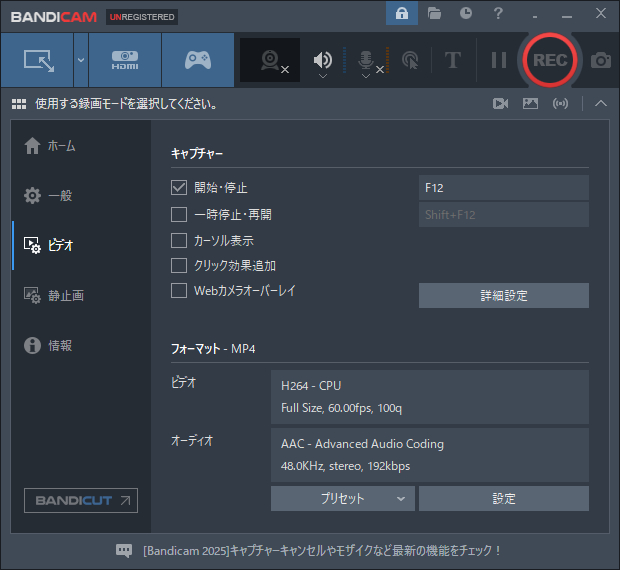Start recording with the REC button
This screenshot has height=570, width=620.
coord(550,60)
